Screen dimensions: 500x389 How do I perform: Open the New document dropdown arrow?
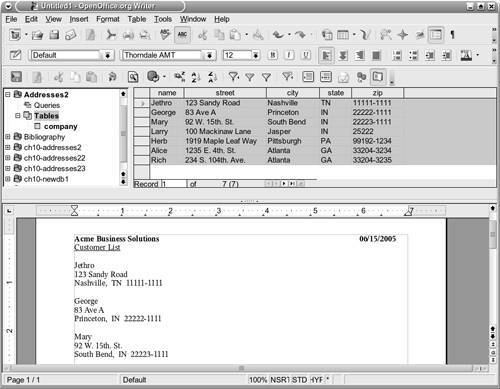[26, 35]
